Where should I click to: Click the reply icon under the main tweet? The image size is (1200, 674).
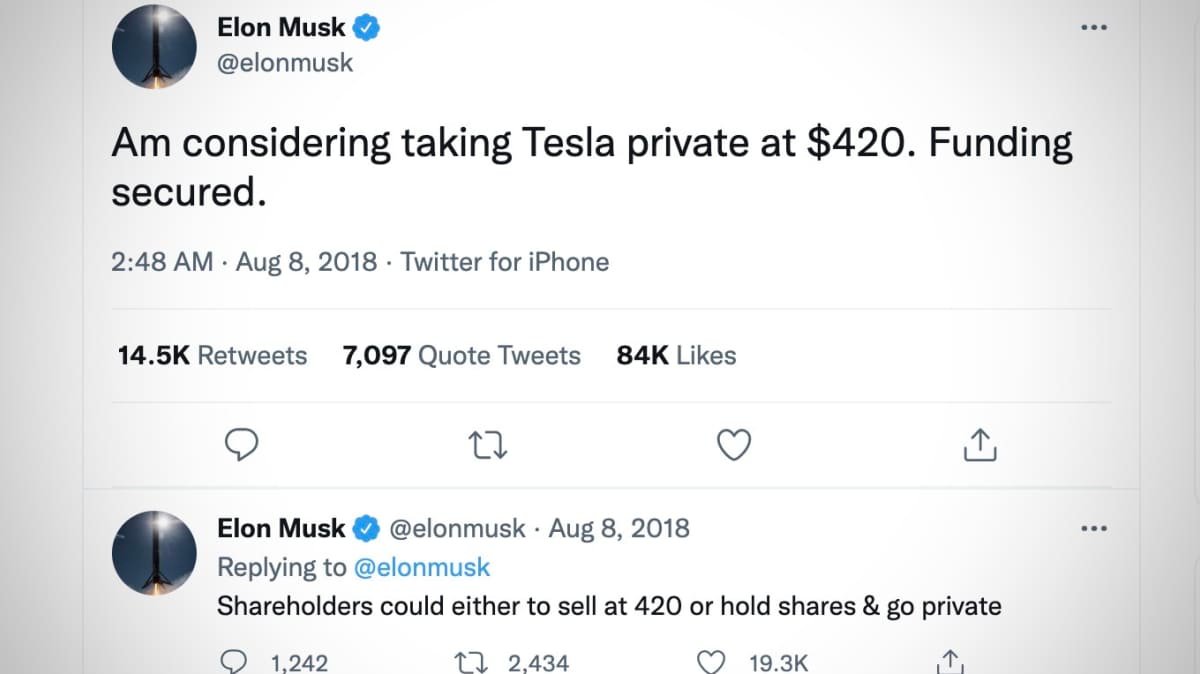[x=241, y=446]
